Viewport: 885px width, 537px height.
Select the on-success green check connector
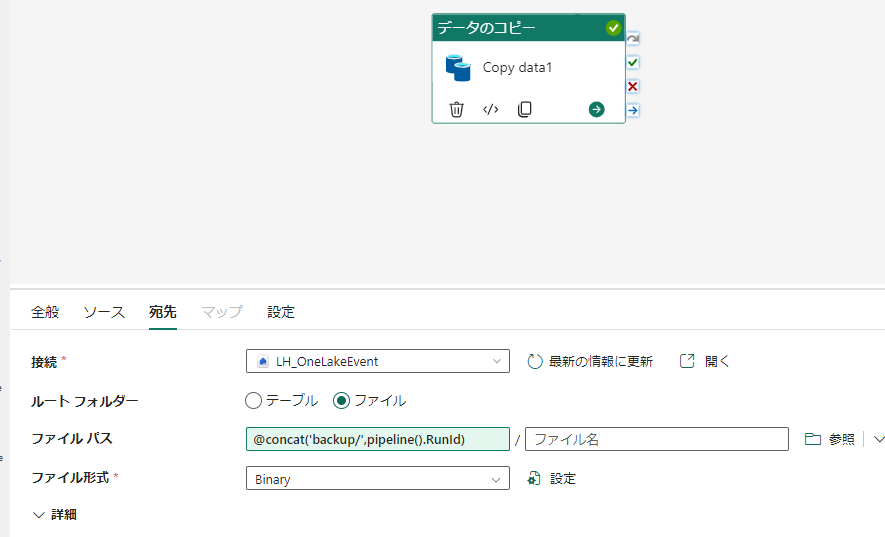pyautogui.click(x=633, y=62)
